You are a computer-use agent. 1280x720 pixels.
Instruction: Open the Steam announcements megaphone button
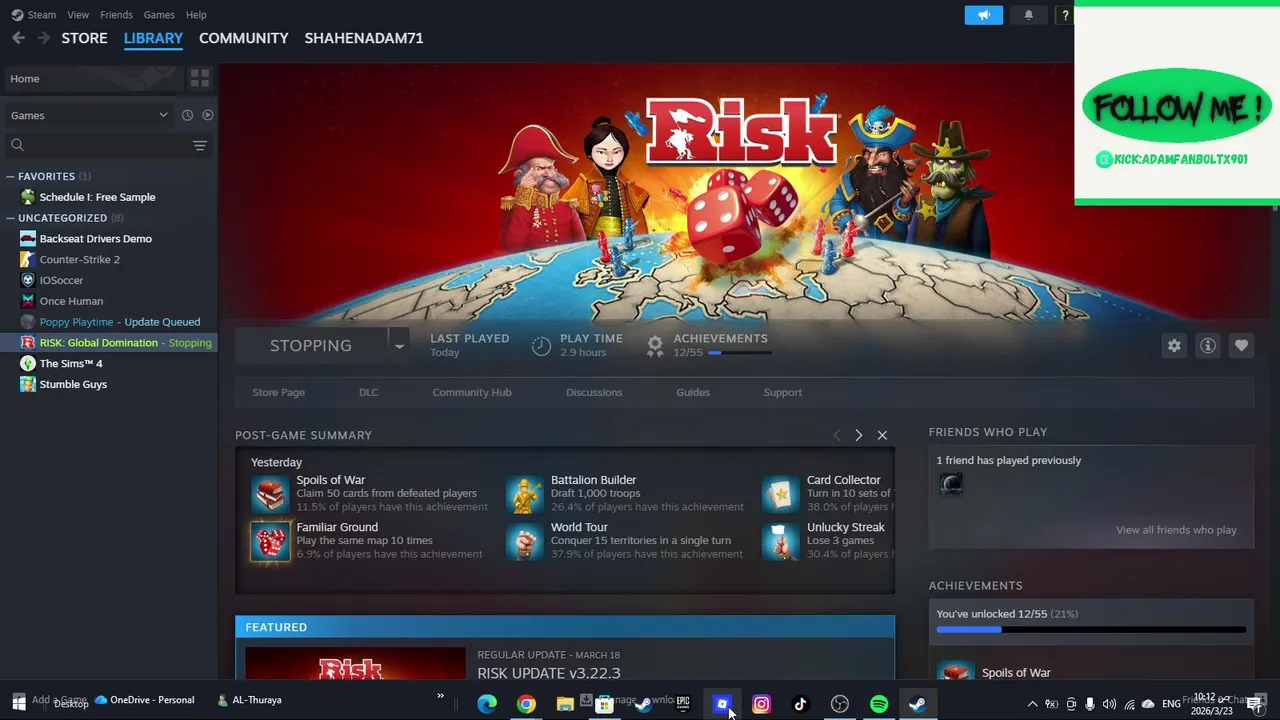click(x=984, y=15)
